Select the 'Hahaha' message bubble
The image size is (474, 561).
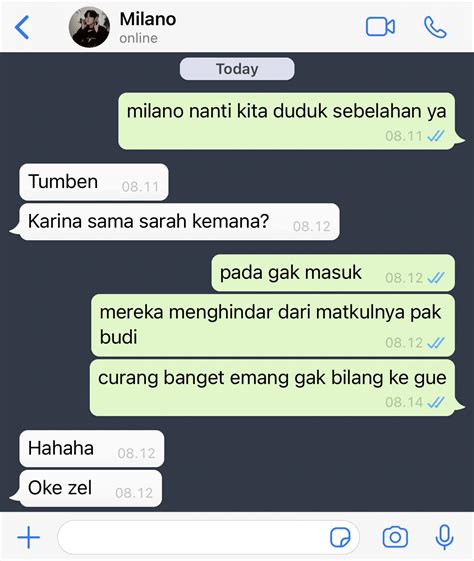coord(92,449)
